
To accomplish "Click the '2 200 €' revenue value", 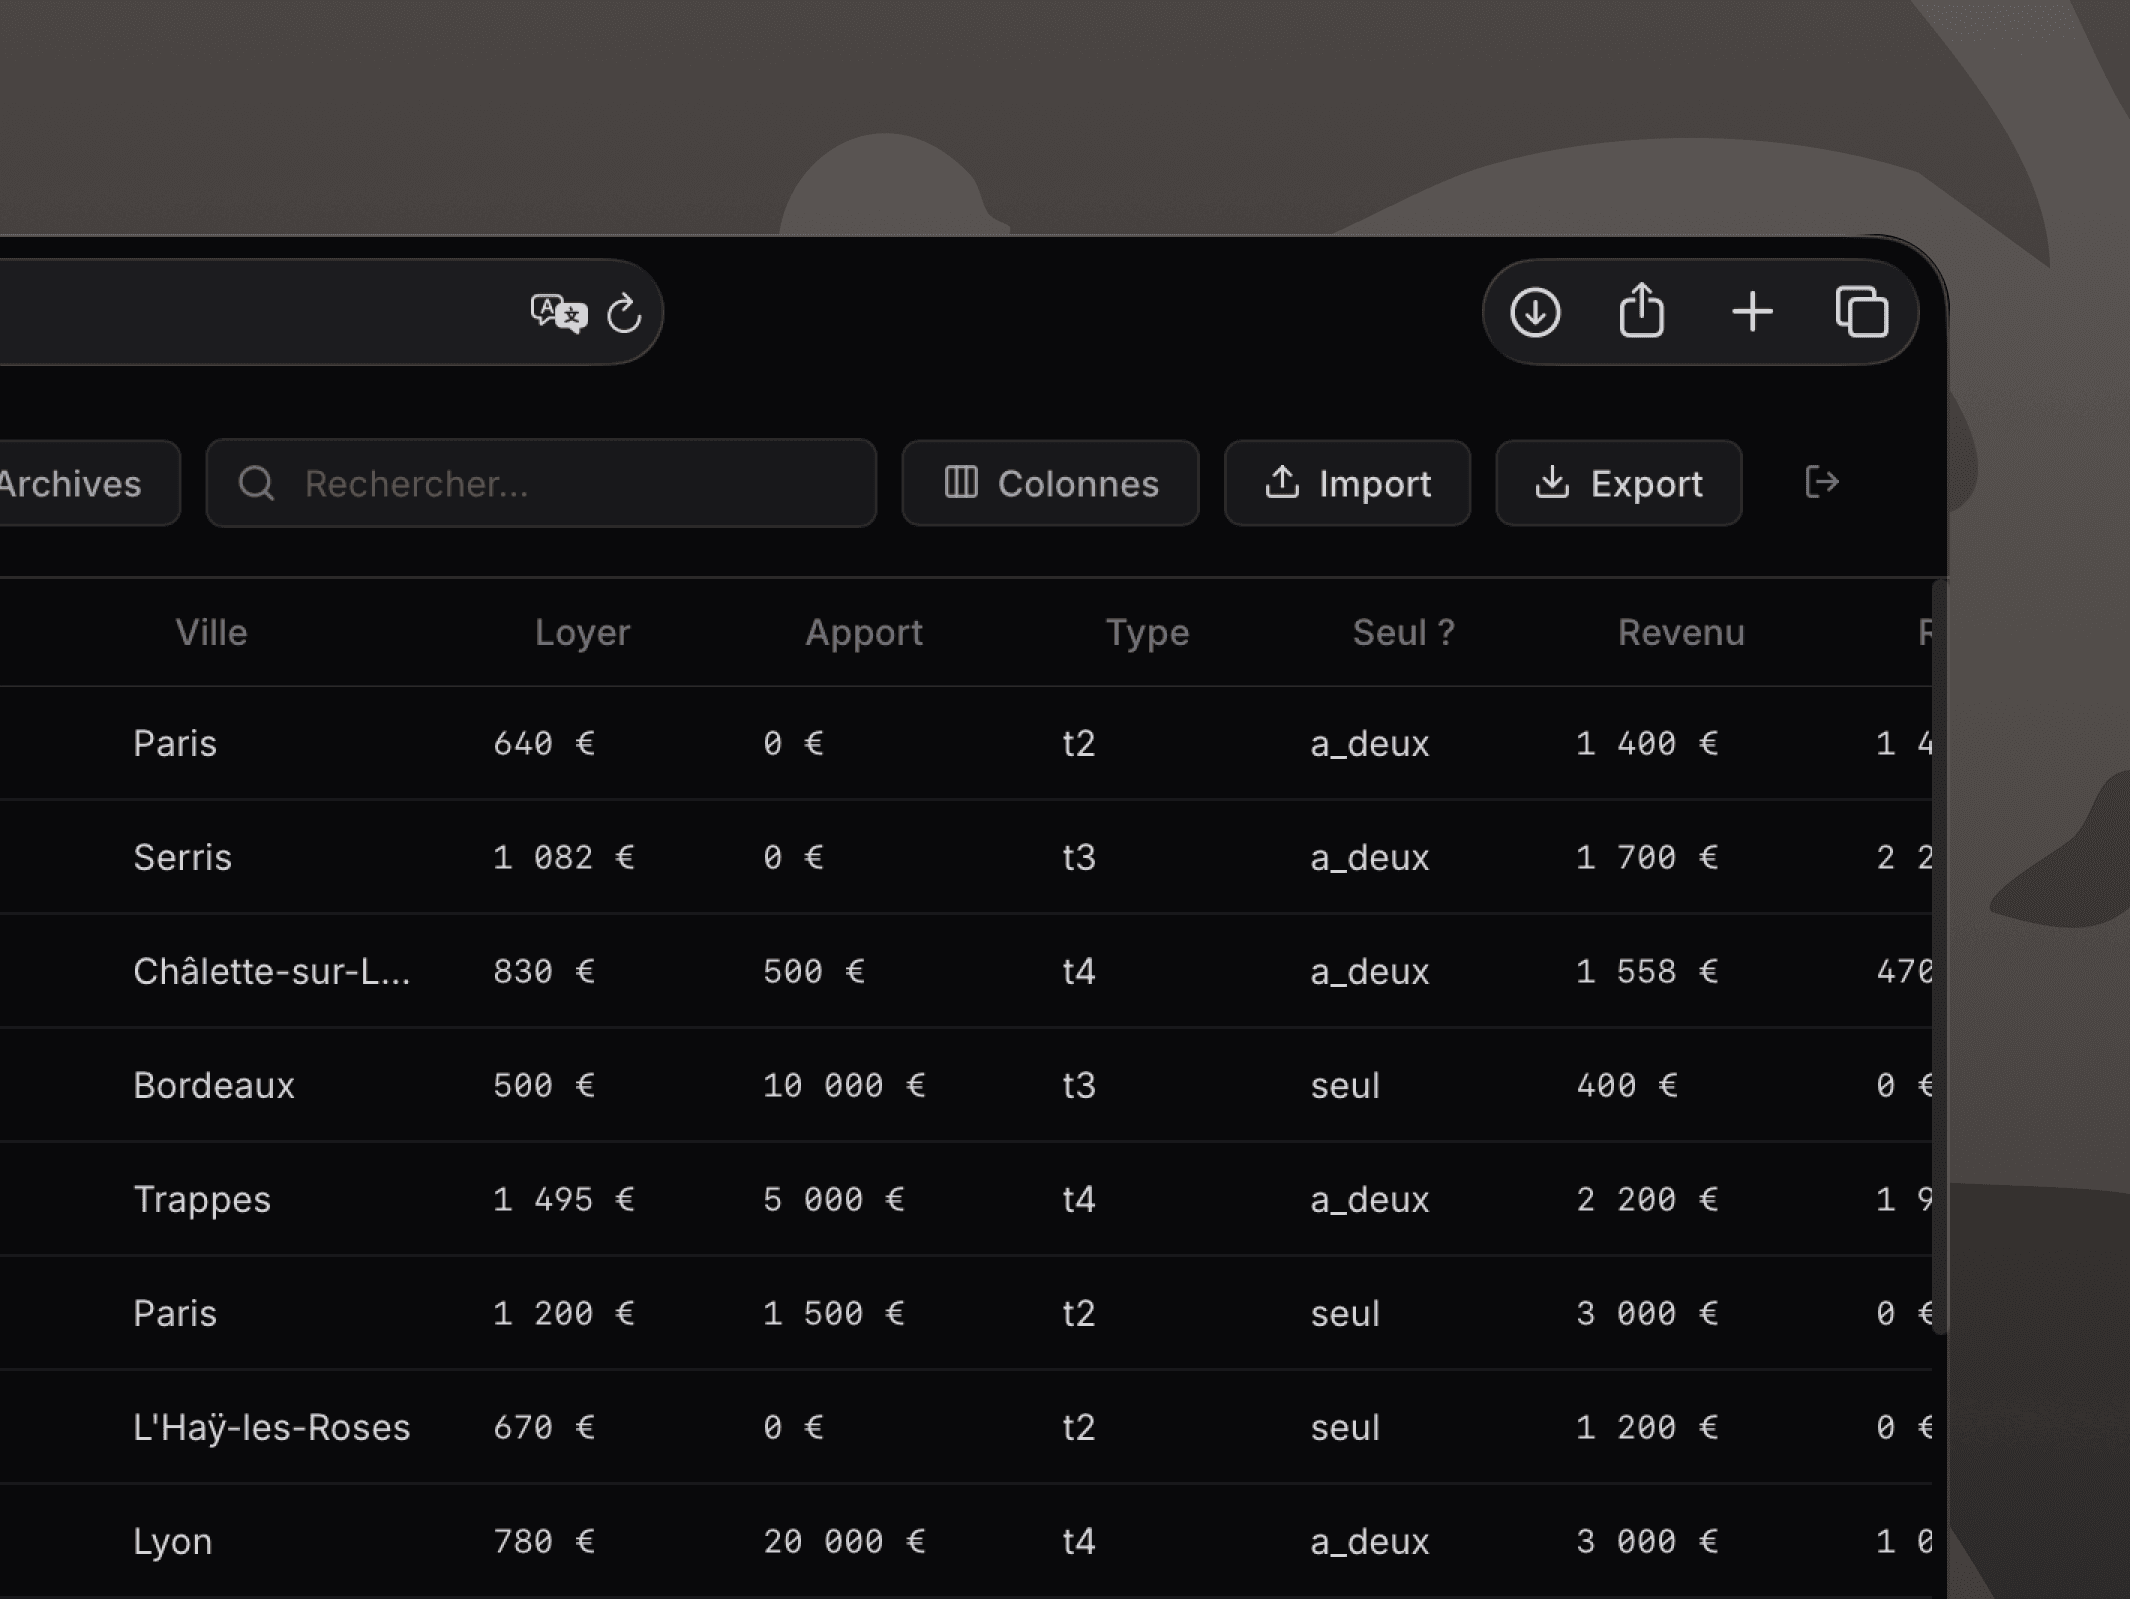I will tap(1647, 1199).
